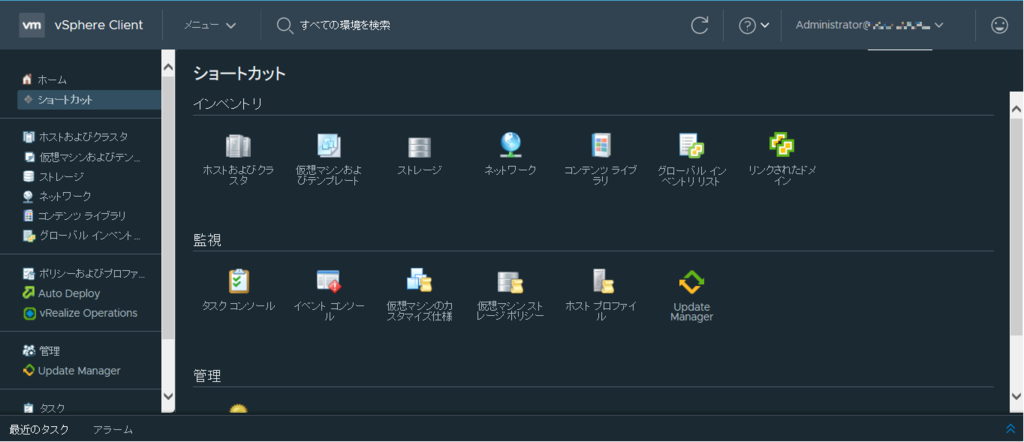Click the sidebar ネットワーク icon
Image resolution: width=1024 pixels, height=442 pixels.
click(28, 196)
